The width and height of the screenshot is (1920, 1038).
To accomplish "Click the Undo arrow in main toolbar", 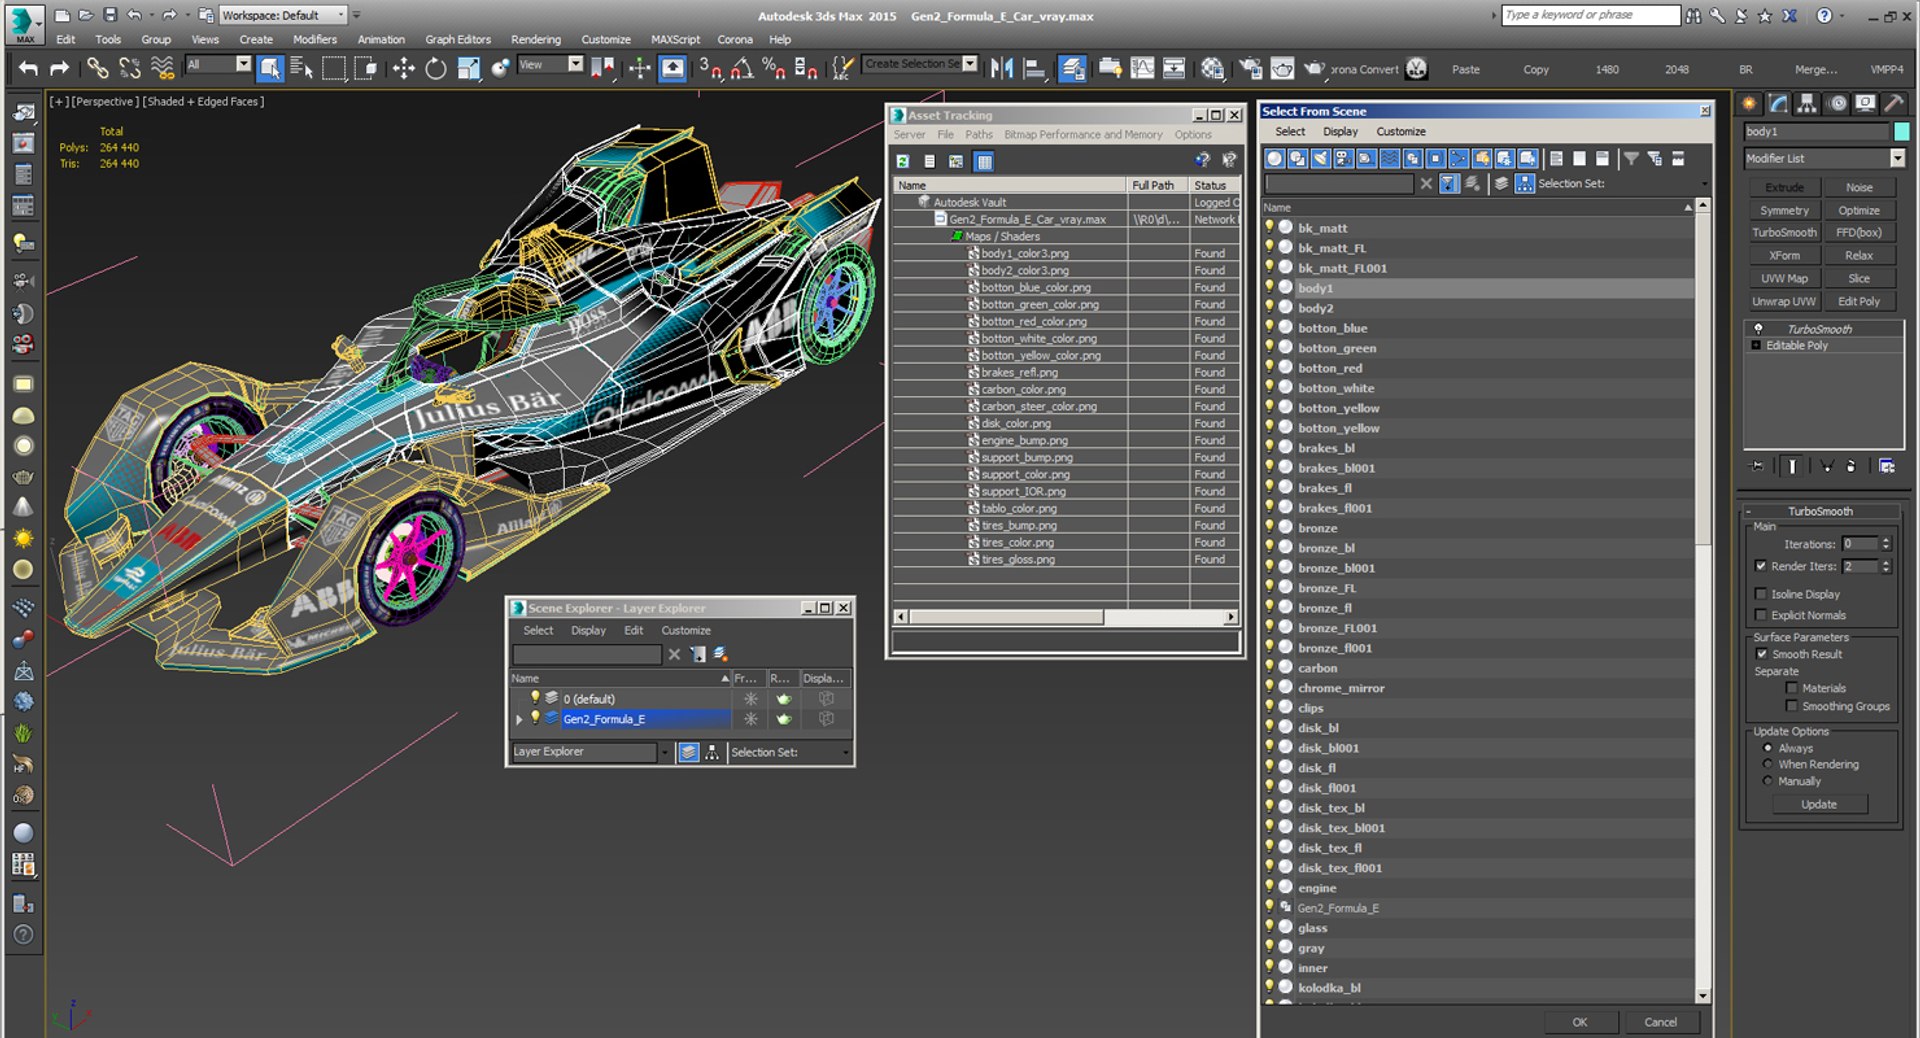I will point(28,68).
